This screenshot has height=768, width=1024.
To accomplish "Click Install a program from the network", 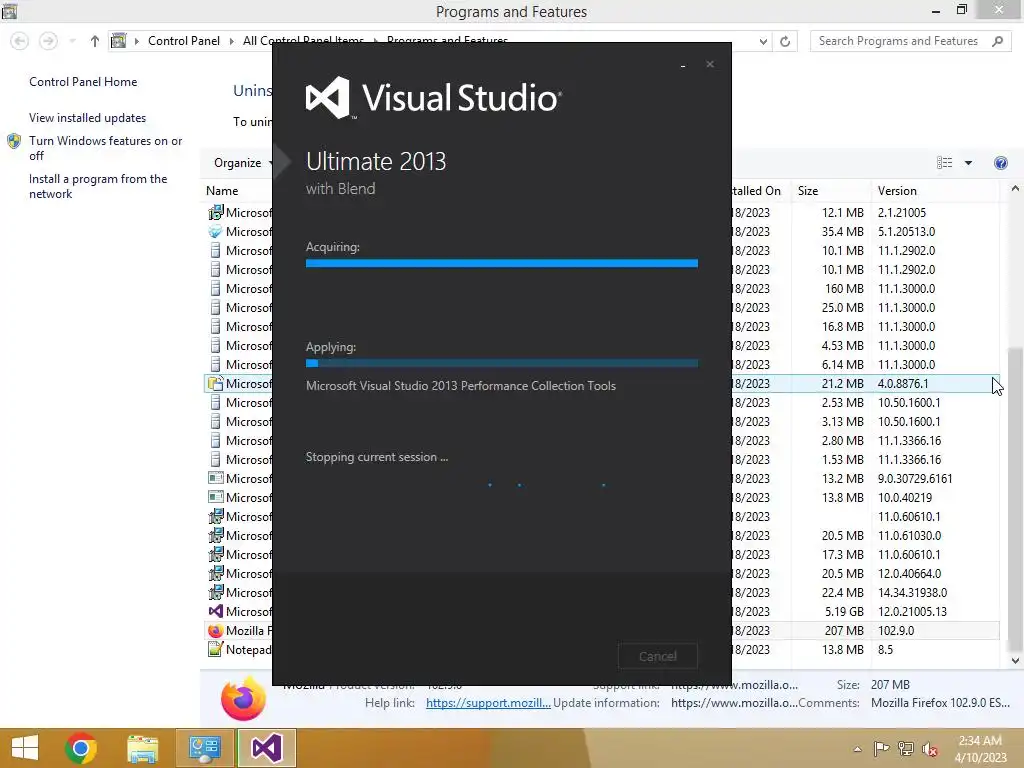I will pyautogui.click(x=98, y=186).
